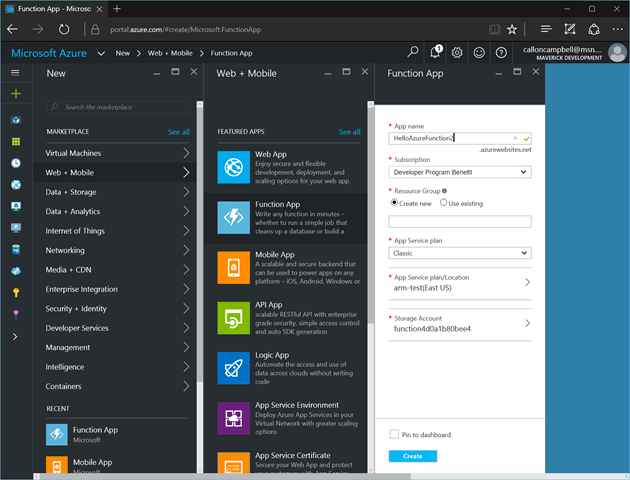
Task: Click the Create button
Action: coord(413,456)
